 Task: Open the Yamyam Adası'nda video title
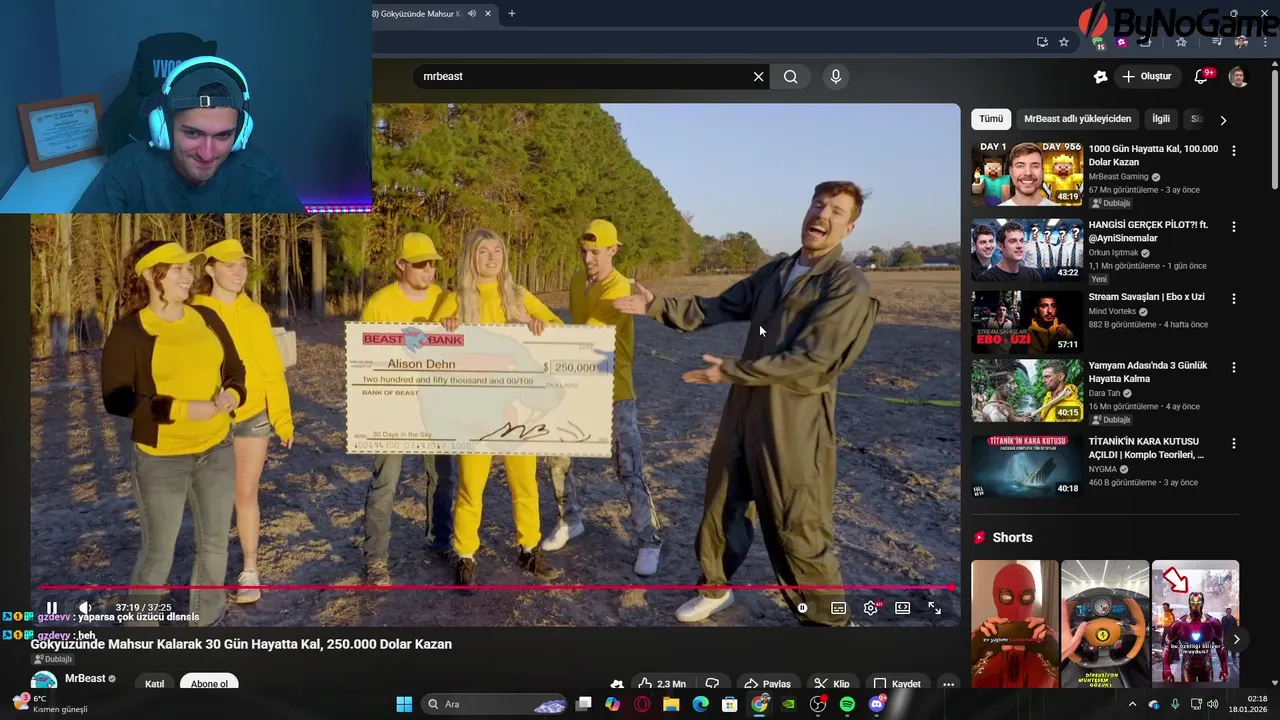(1148, 372)
